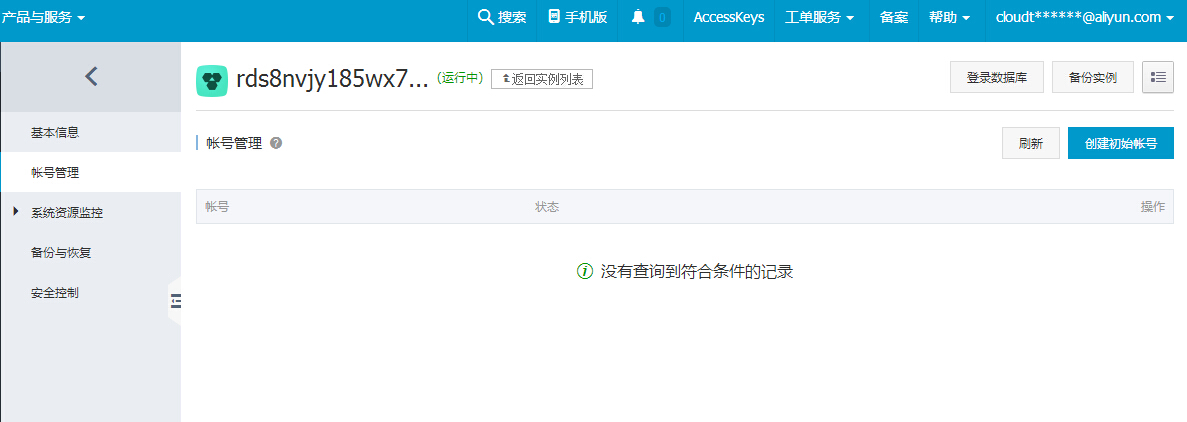Click the notification bell icon
The height and width of the screenshot is (422, 1187).
click(638, 17)
